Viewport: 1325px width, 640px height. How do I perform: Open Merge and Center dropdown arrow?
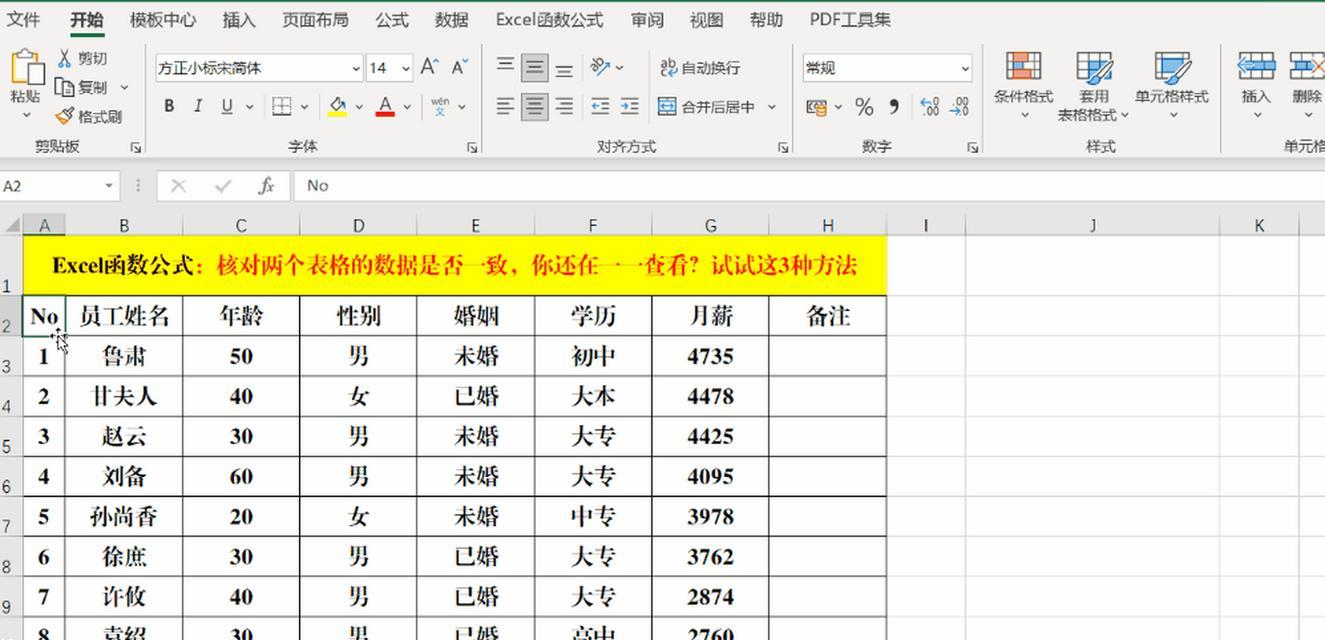[772, 106]
